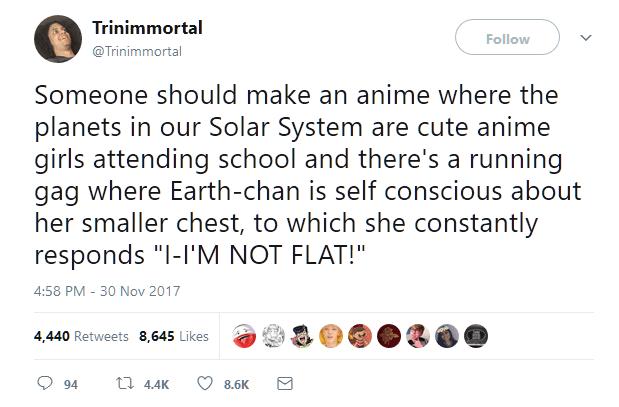Expand the tweet options chevron dropdown
The width and height of the screenshot is (619, 407).
coord(587,38)
